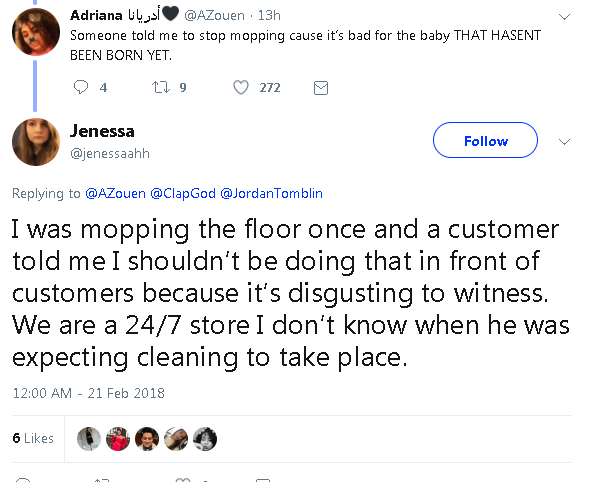Open the @ClapGod mention link
This screenshot has width=605, height=482.
(185, 193)
